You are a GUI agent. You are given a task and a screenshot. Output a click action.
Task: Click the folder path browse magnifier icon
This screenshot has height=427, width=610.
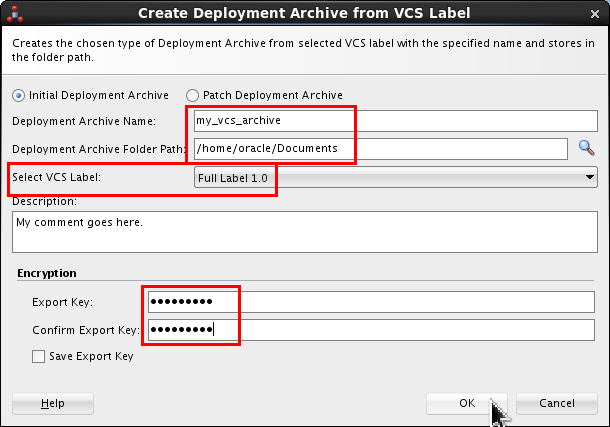(x=588, y=148)
